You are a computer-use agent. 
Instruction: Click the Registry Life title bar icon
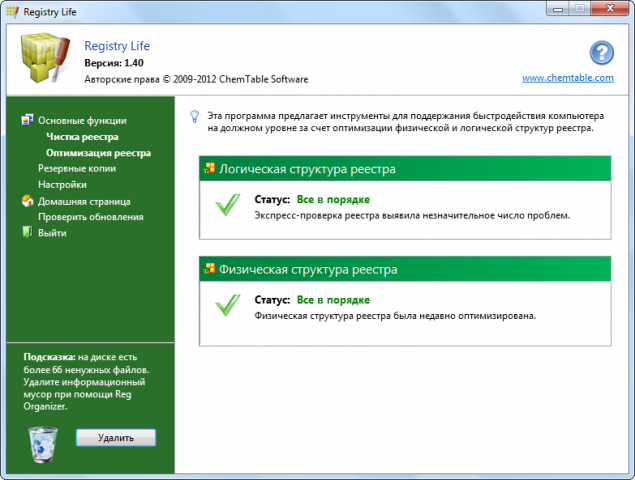(13, 12)
